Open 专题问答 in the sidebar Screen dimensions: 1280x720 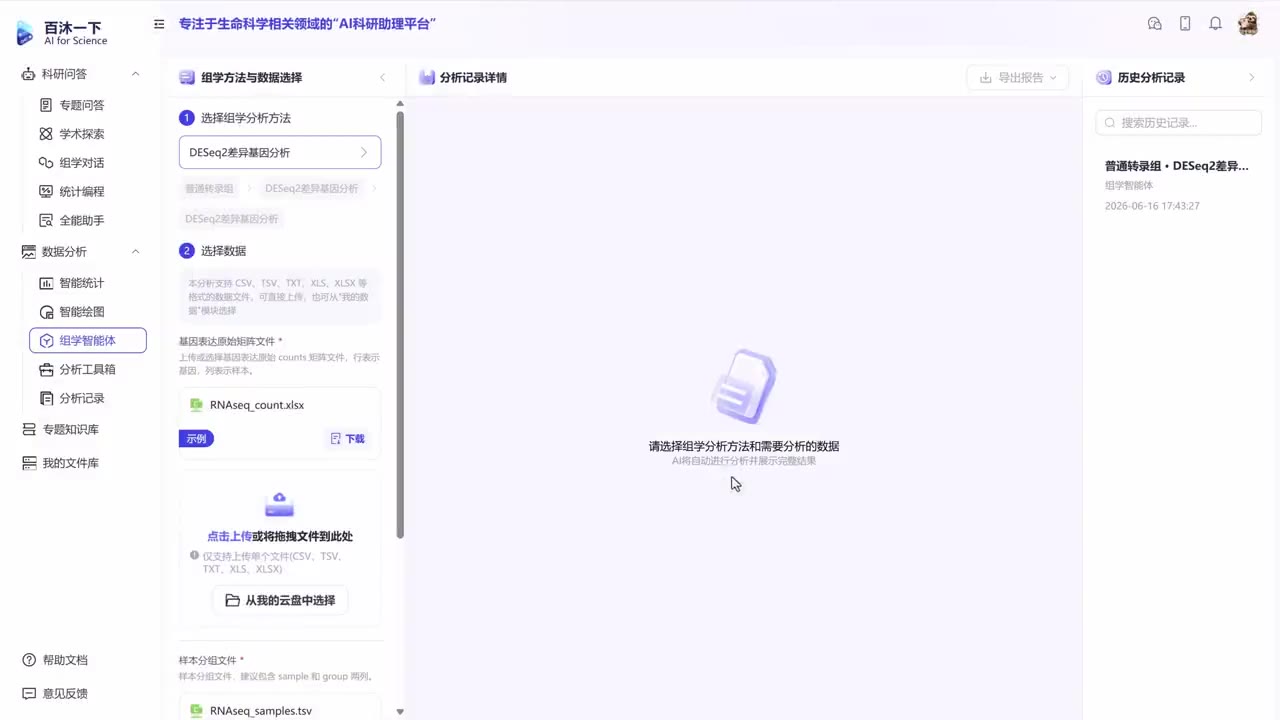(82, 105)
